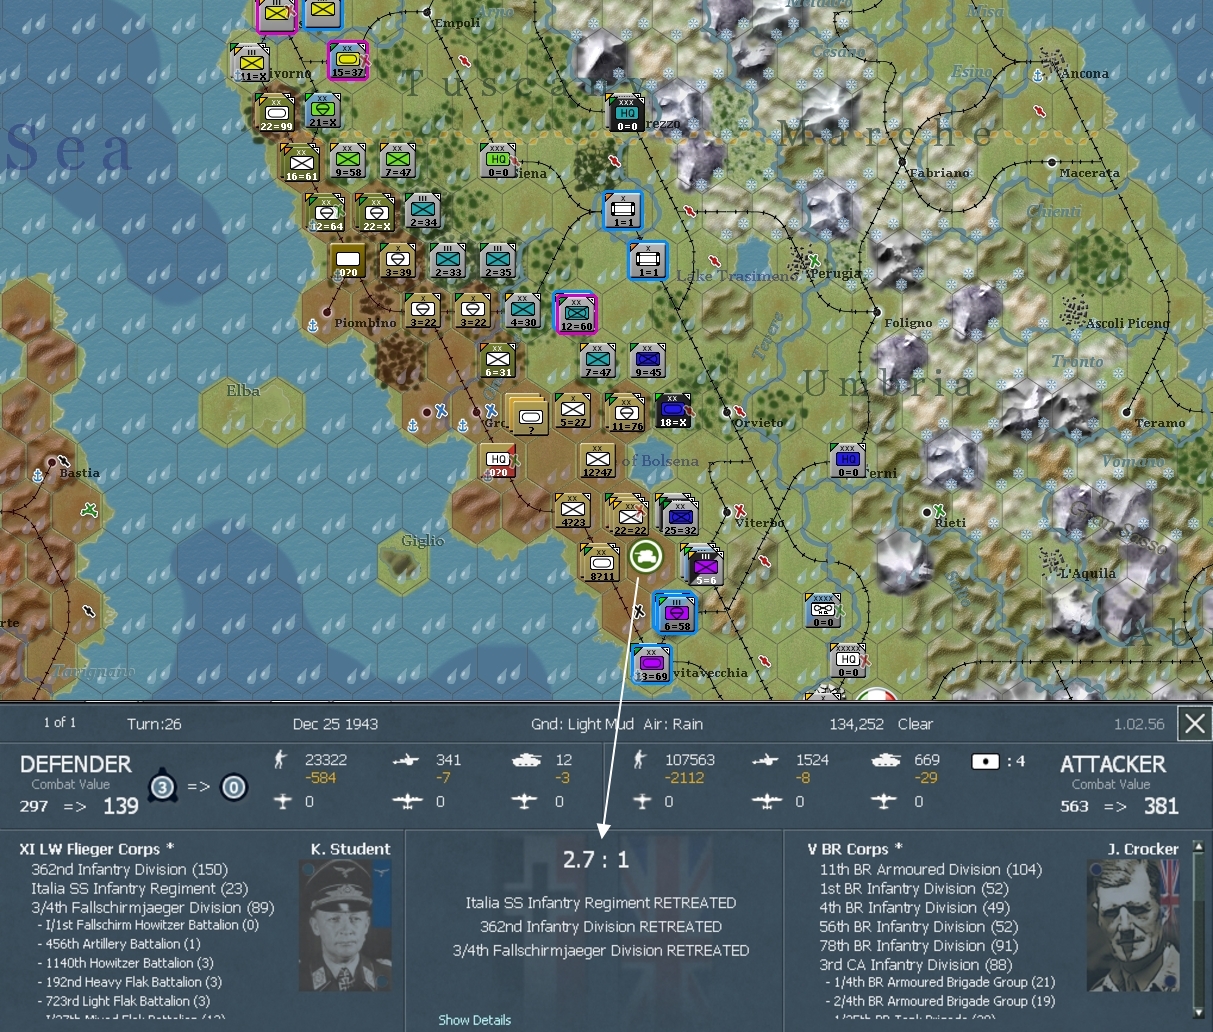Image resolution: width=1213 pixels, height=1032 pixels.
Task: Select the unknown '?' unit stack
Action: coord(528,414)
